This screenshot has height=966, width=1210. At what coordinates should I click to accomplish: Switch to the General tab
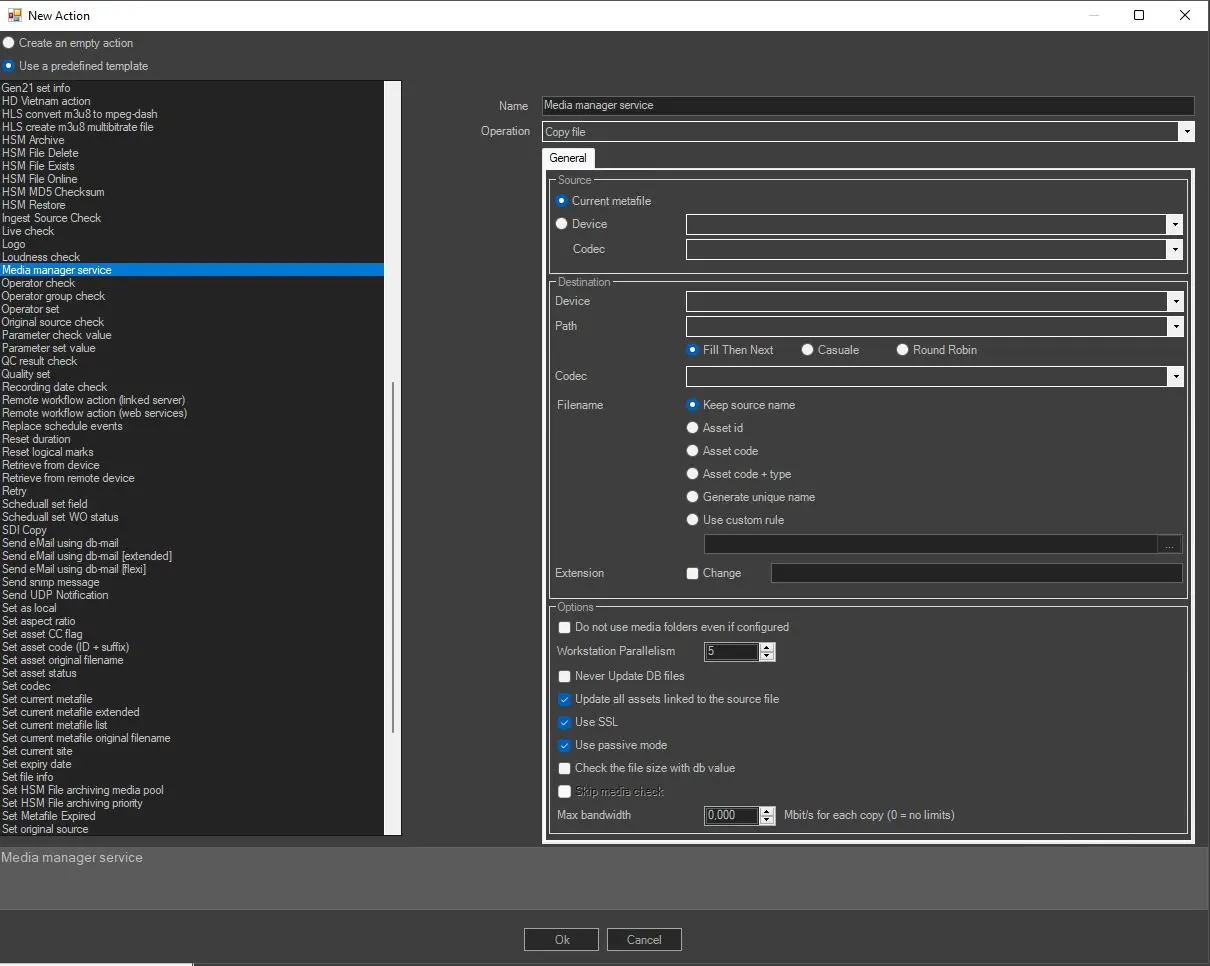[x=568, y=158]
